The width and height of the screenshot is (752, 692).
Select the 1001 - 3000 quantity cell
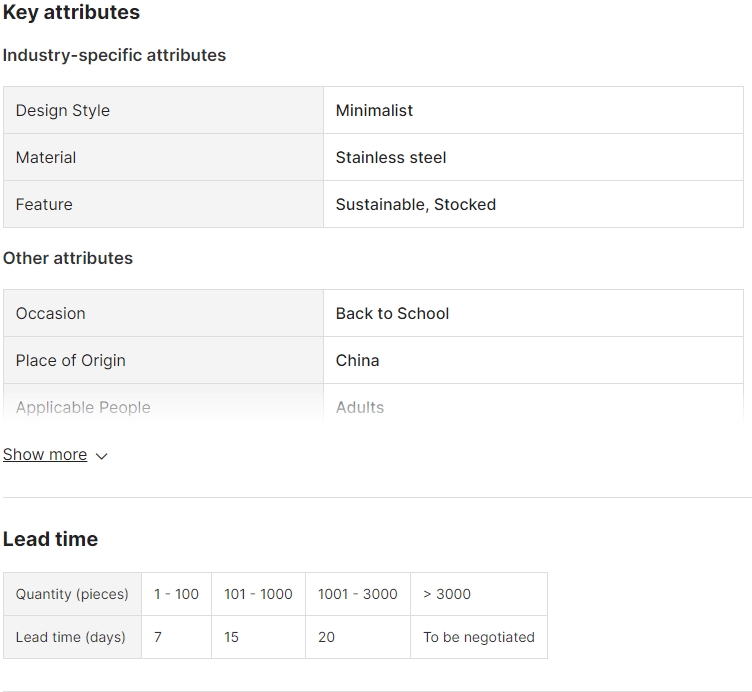pos(358,594)
